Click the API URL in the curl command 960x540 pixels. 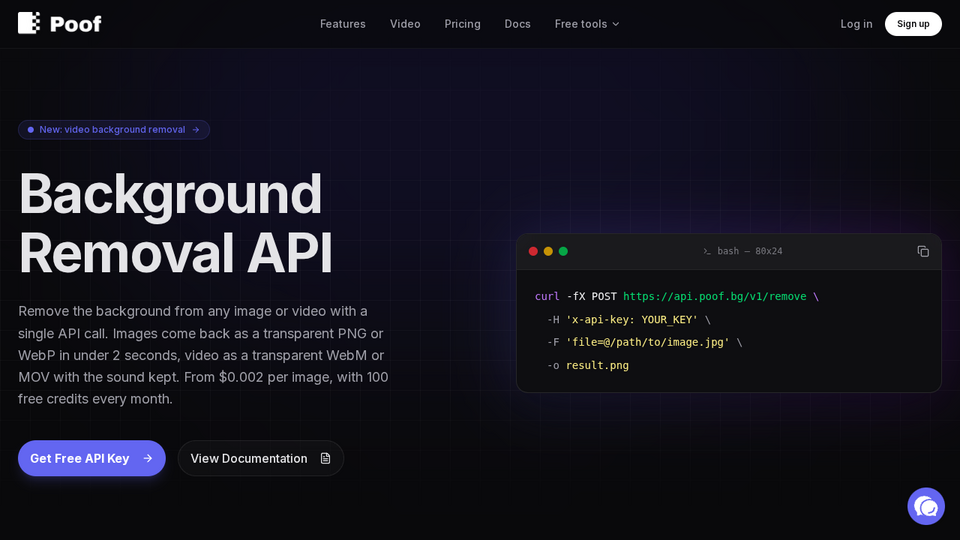pos(714,296)
